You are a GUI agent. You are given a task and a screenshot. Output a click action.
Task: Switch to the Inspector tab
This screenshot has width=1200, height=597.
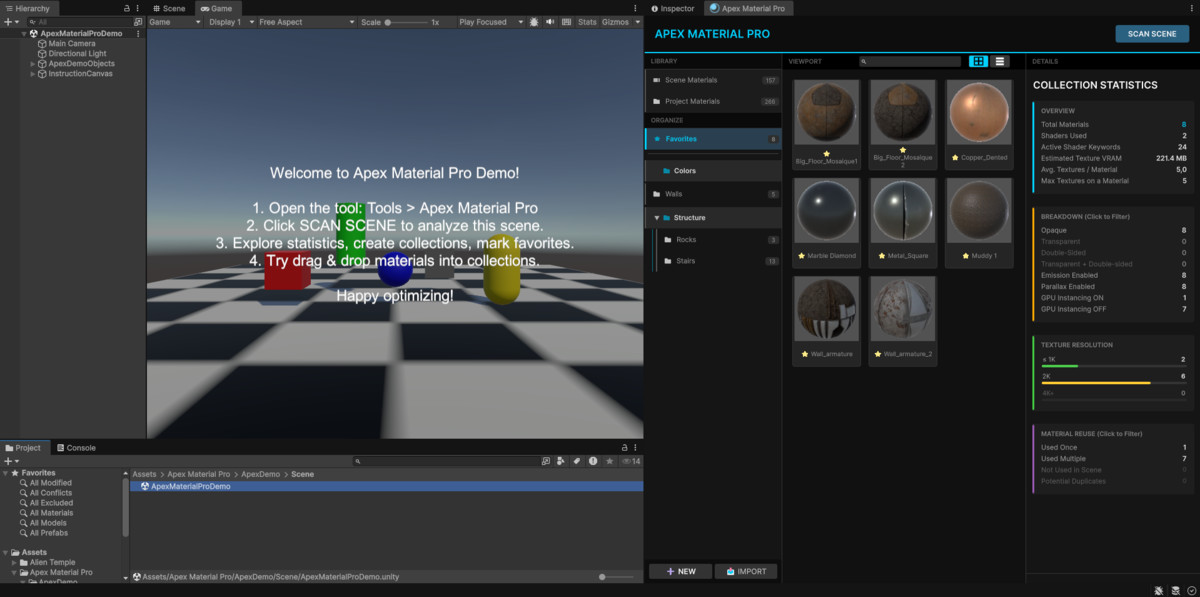[x=673, y=8]
